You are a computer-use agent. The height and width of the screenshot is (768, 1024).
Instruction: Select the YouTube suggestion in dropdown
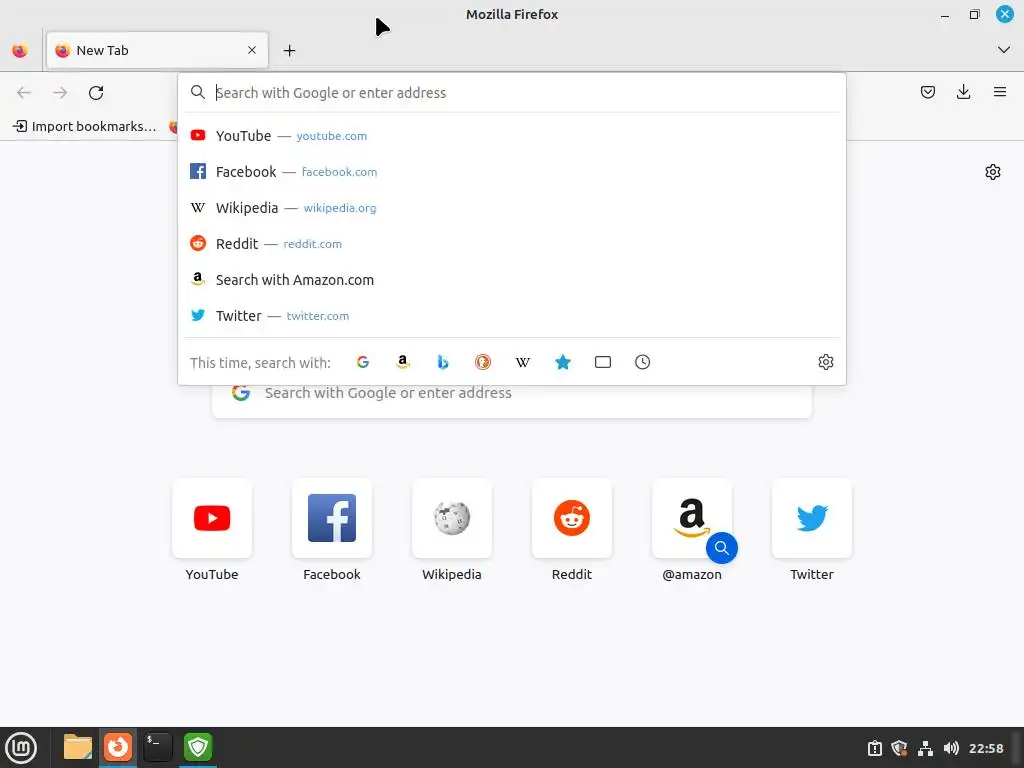coord(511,136)
